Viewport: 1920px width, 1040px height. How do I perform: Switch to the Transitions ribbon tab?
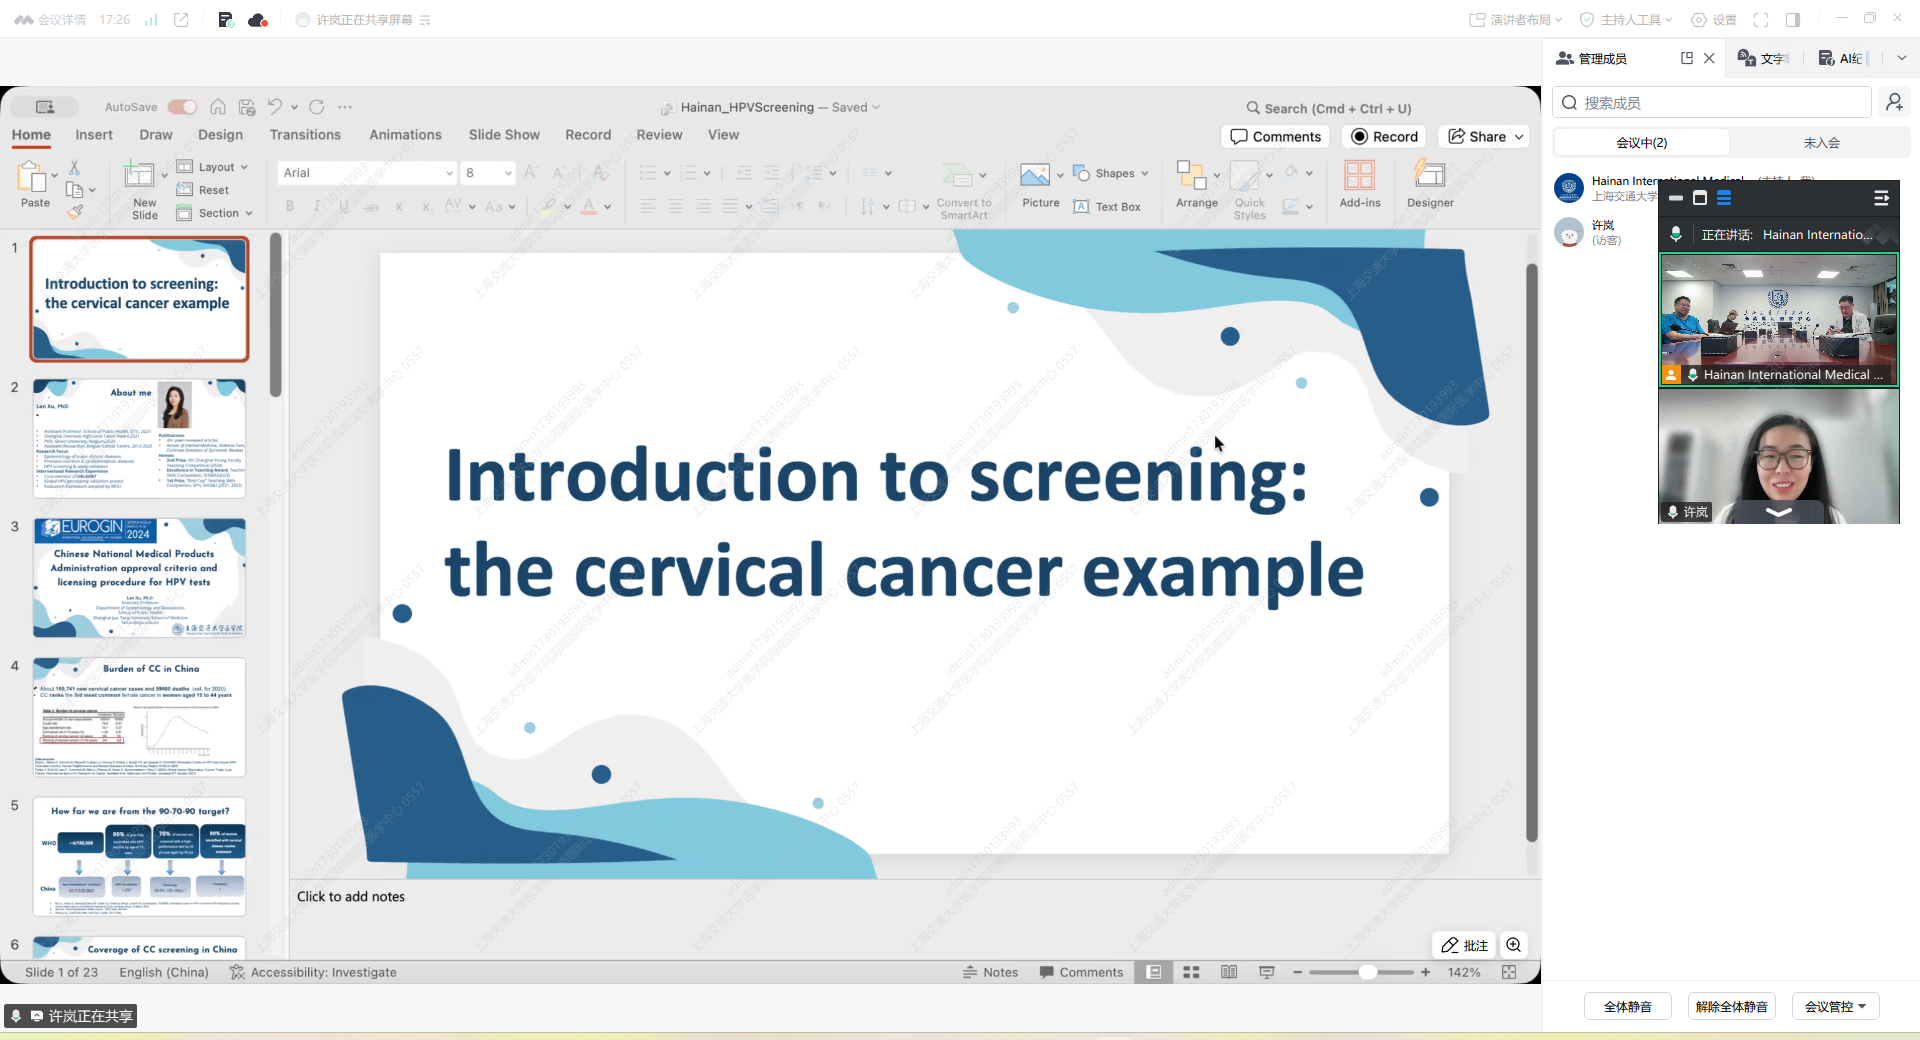click(305, 135)
